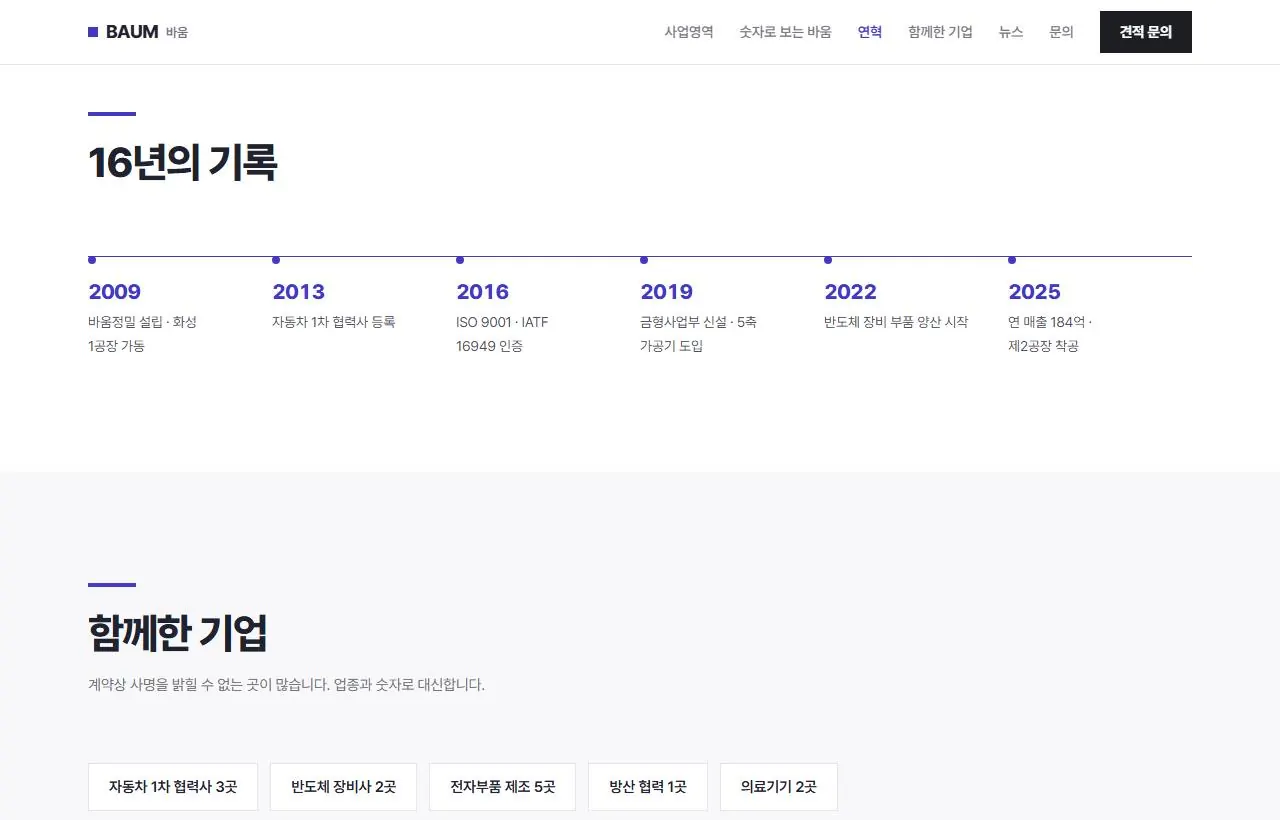
Task: Click the 2009 year heading
Action: [x=115, y=292]
